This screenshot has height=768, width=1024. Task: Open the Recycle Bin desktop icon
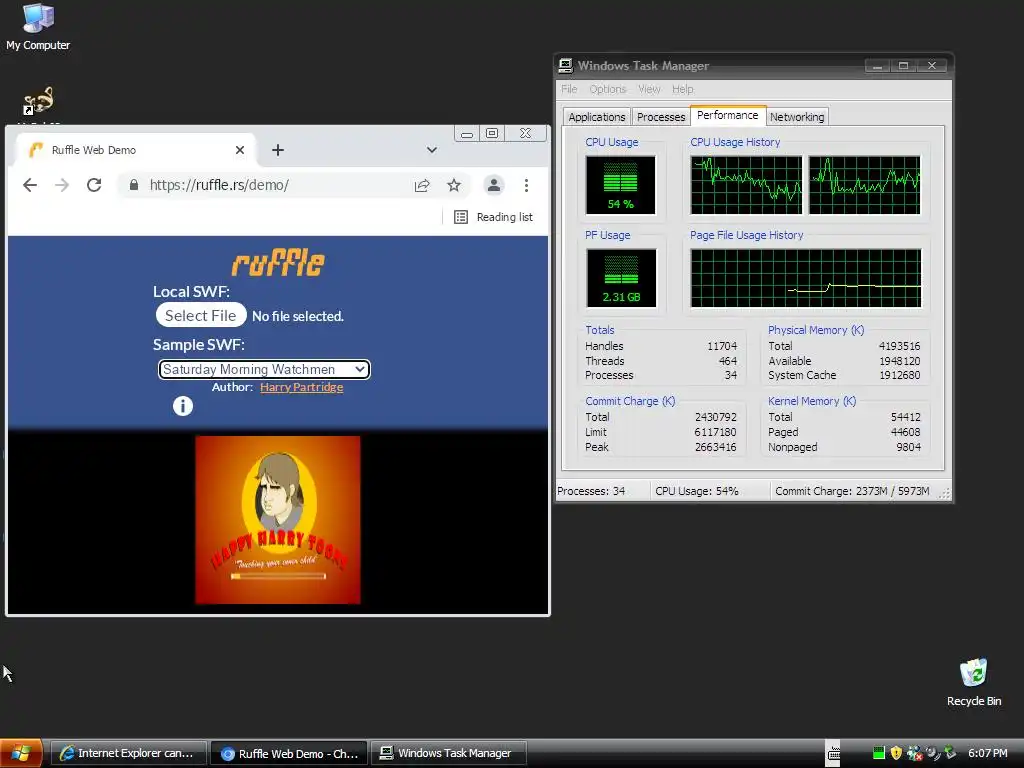[974, 682]
